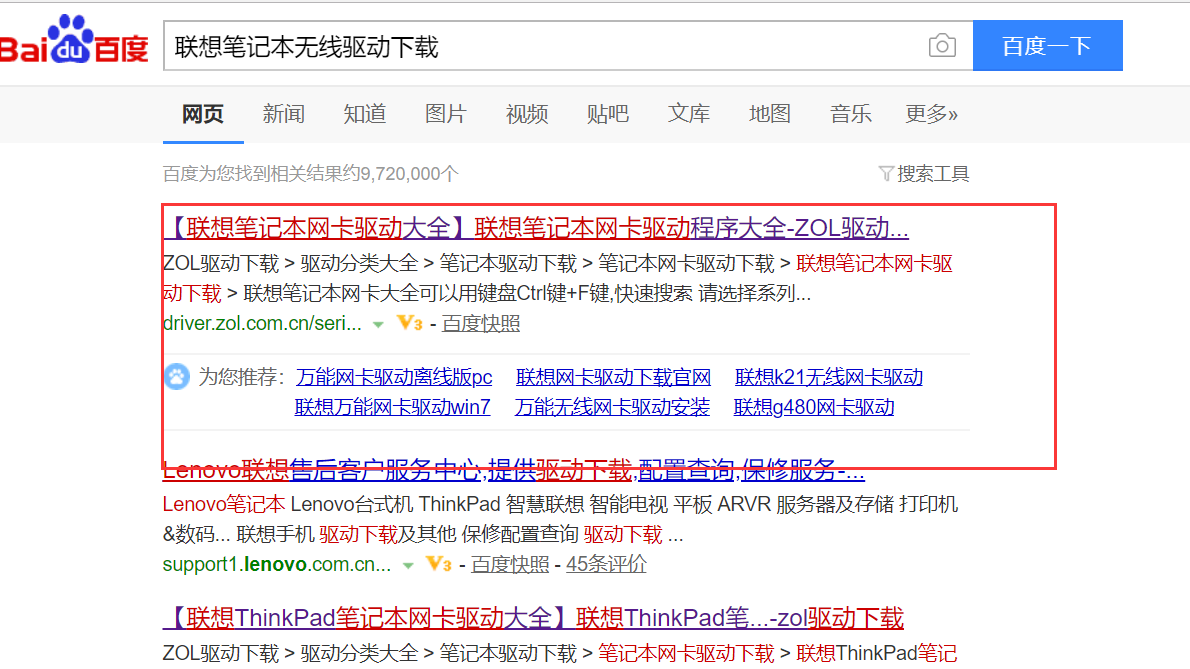Open the 联想网卡驱动下载官网 suggested link
1190x669 pixels.
coord(613,377)
